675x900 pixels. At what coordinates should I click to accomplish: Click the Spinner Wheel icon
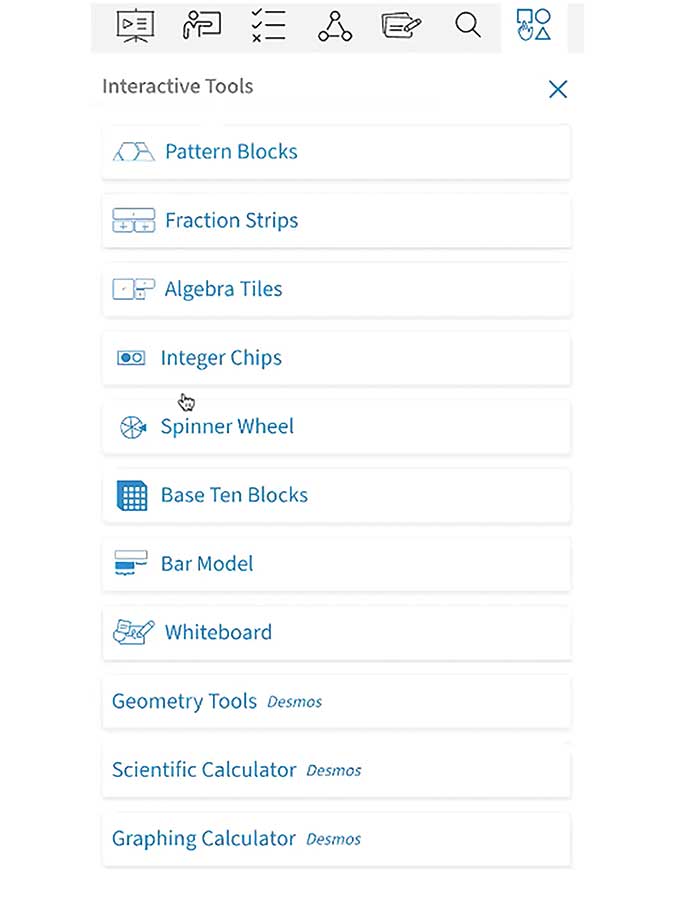(x=132, y=427)
